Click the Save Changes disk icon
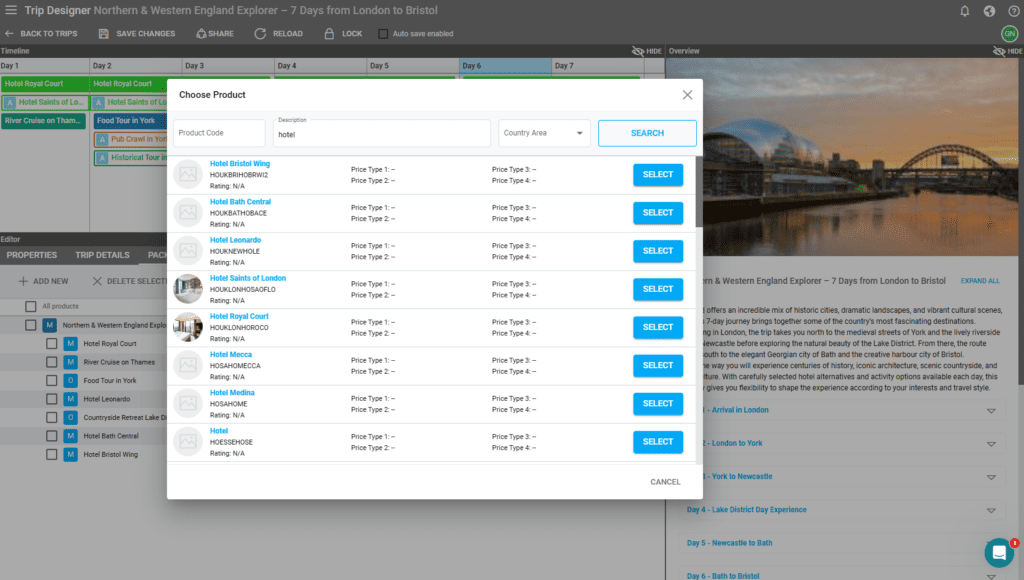This screenshot has width=1024, height=580. point(104,34)
